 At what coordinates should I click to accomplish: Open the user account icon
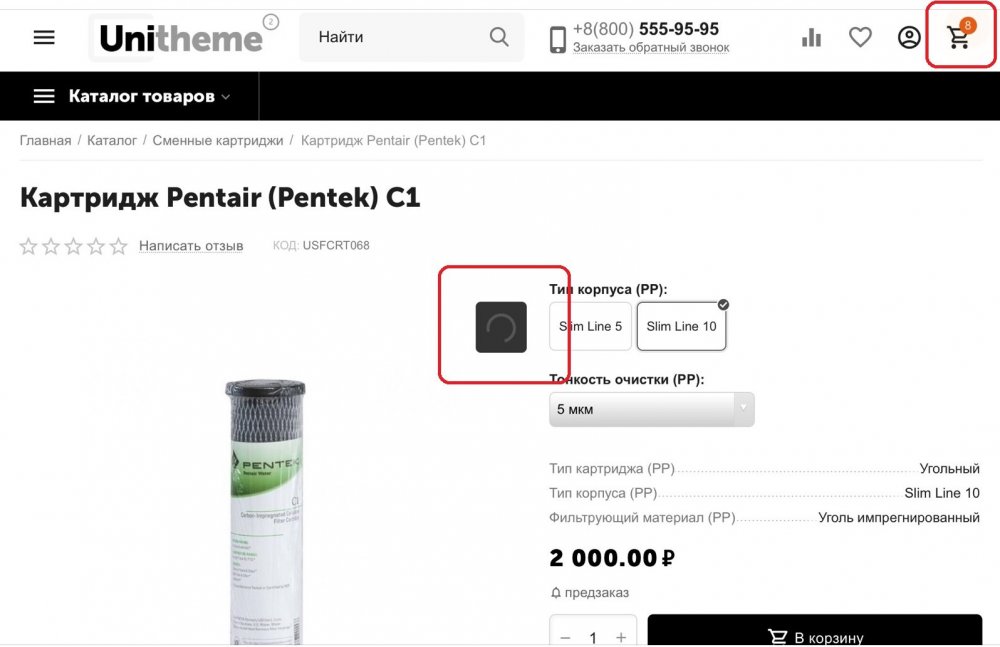tap(909, 37)
